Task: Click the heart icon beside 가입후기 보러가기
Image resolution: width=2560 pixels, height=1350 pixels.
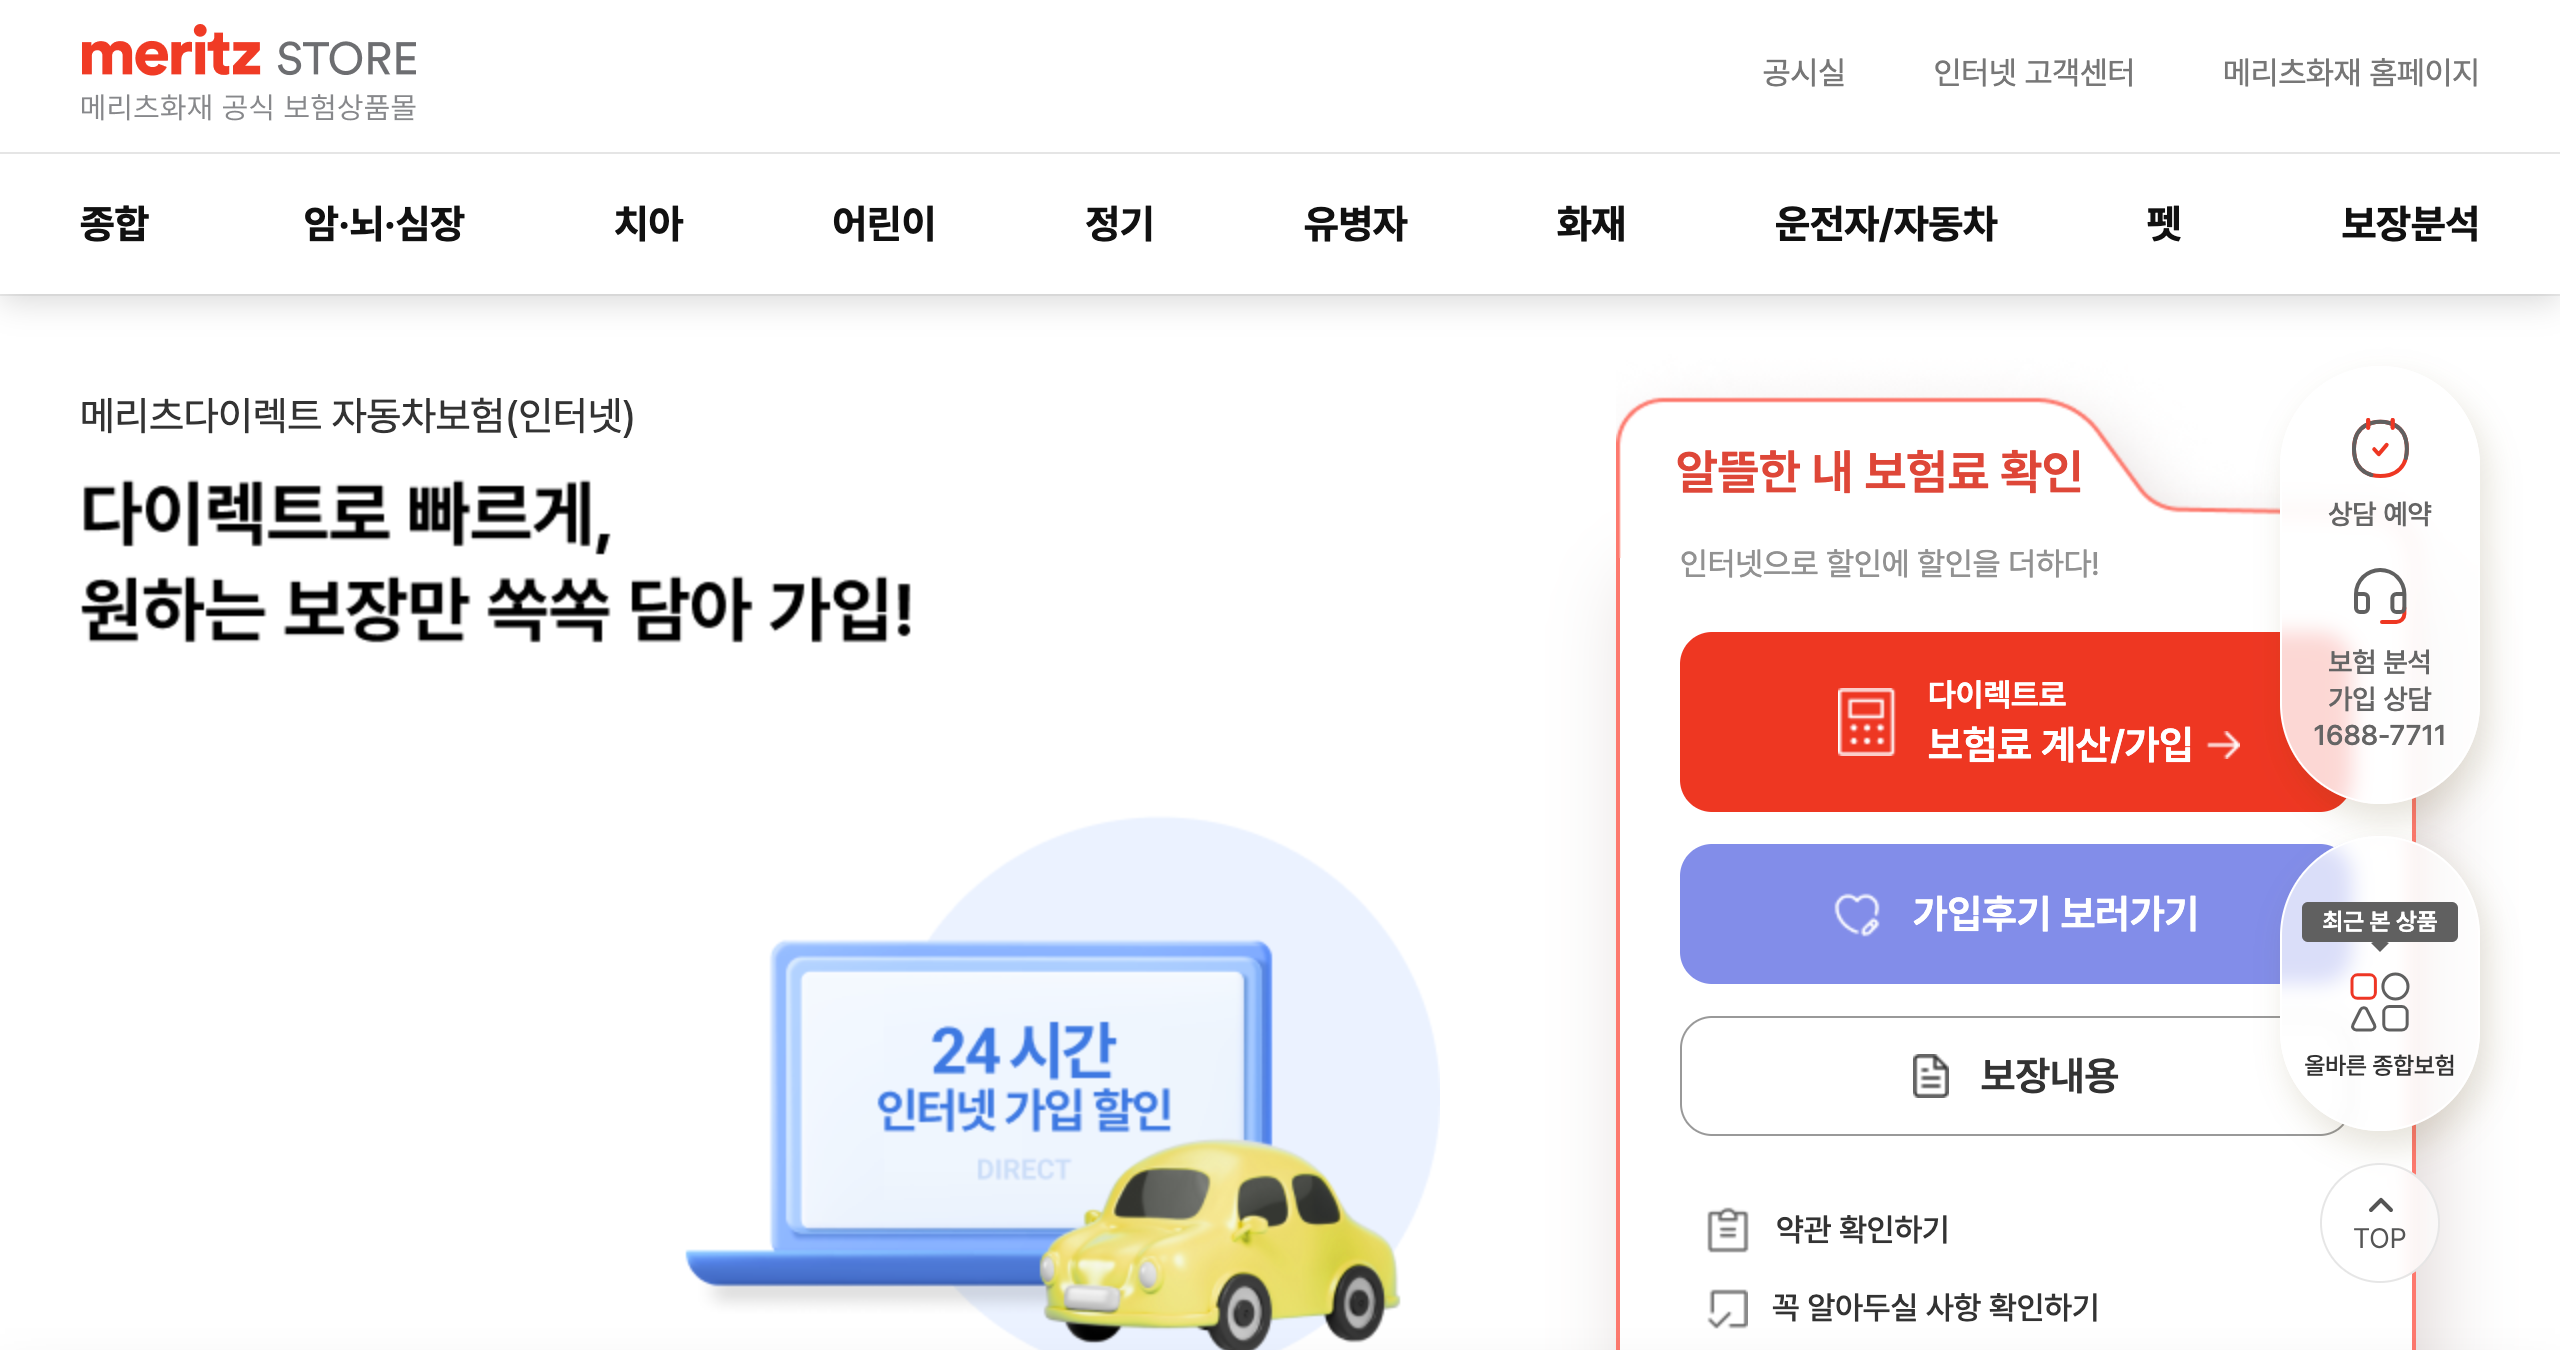Action: coord(1857,914)
